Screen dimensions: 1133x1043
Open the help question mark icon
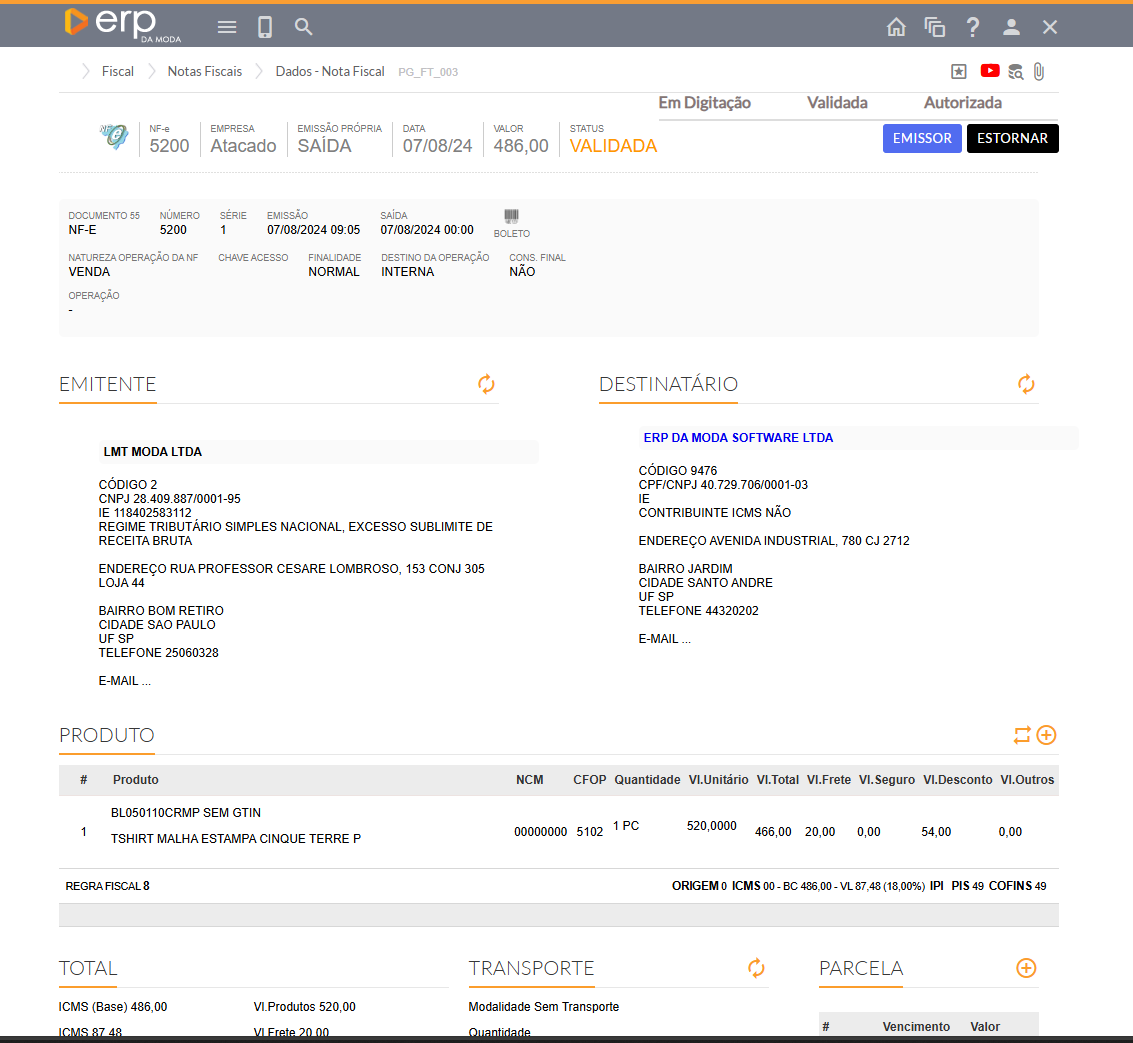972,27
